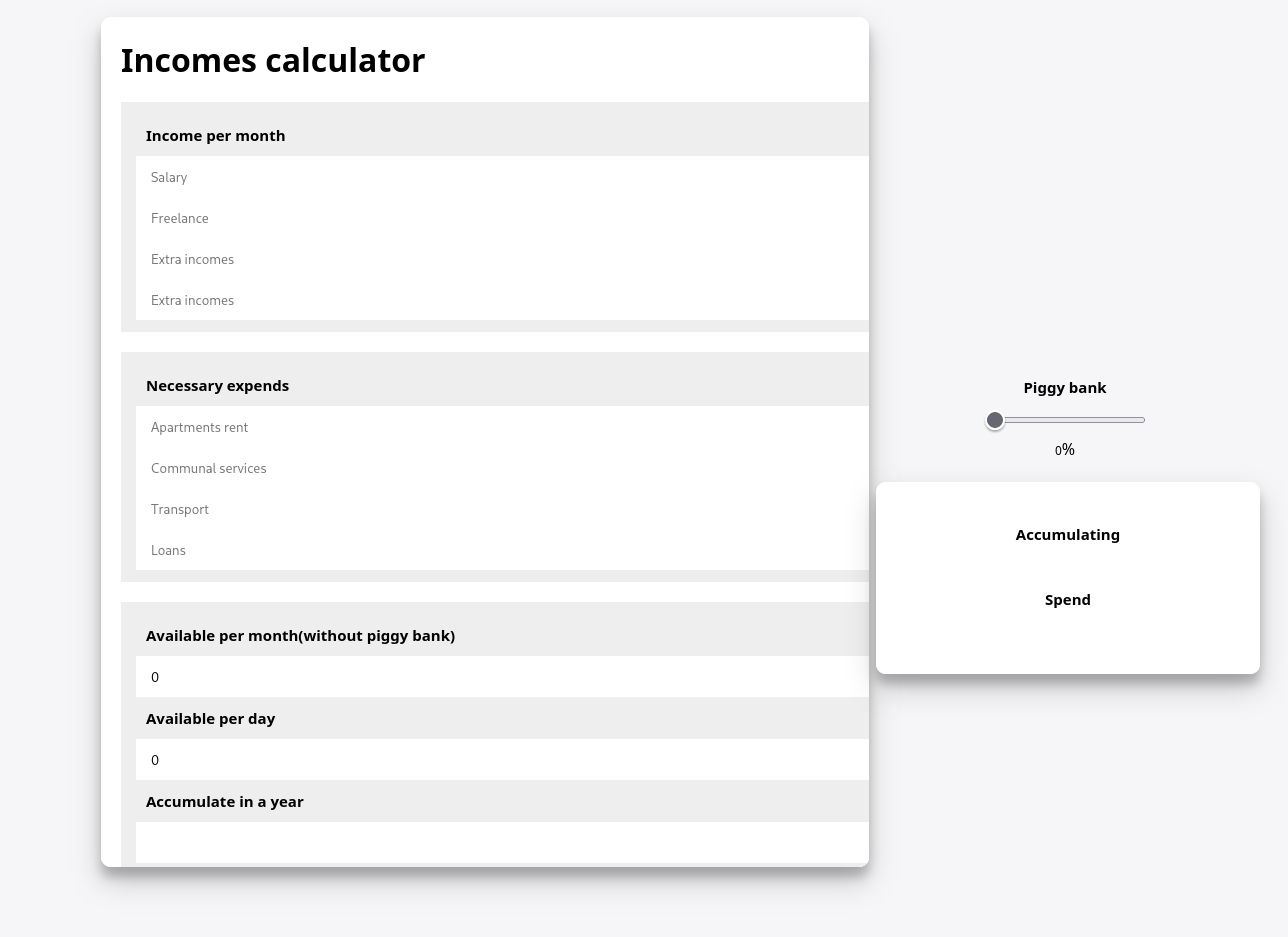1288x937 pixels.
Task: Click the Incomes calculator heading
Action: pyautogui.click(x=273, y=61)
